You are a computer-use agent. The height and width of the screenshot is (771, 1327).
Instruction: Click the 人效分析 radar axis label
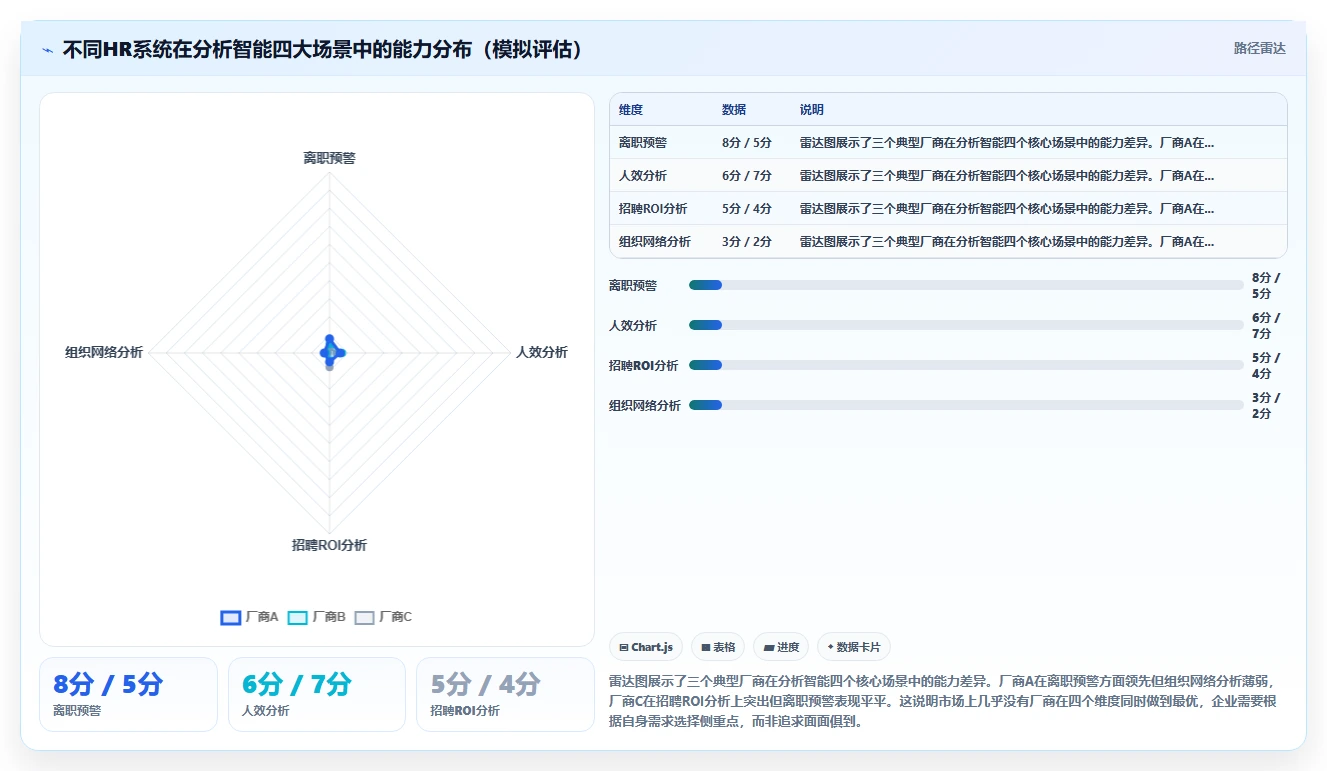coord(542,352)
